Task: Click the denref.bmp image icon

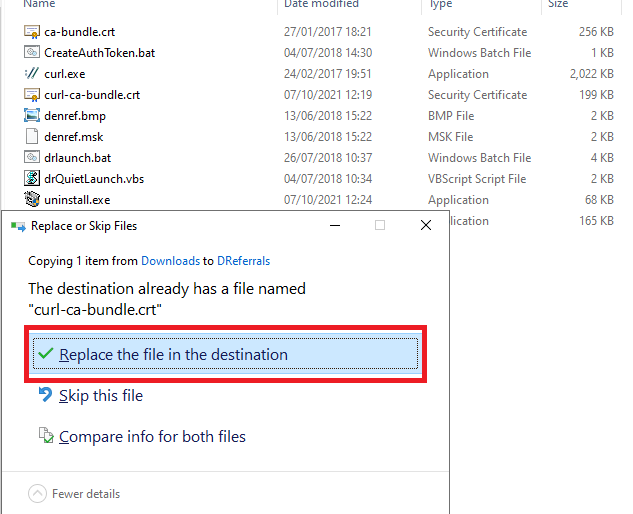Action: tap(32, 116)
